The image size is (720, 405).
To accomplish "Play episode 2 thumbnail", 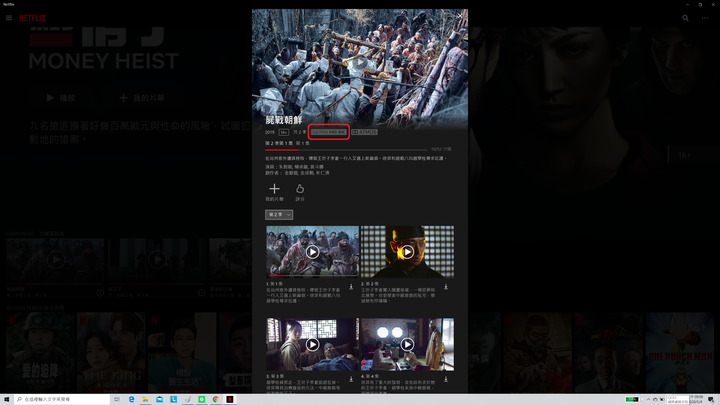I will [x=407, y=252].
